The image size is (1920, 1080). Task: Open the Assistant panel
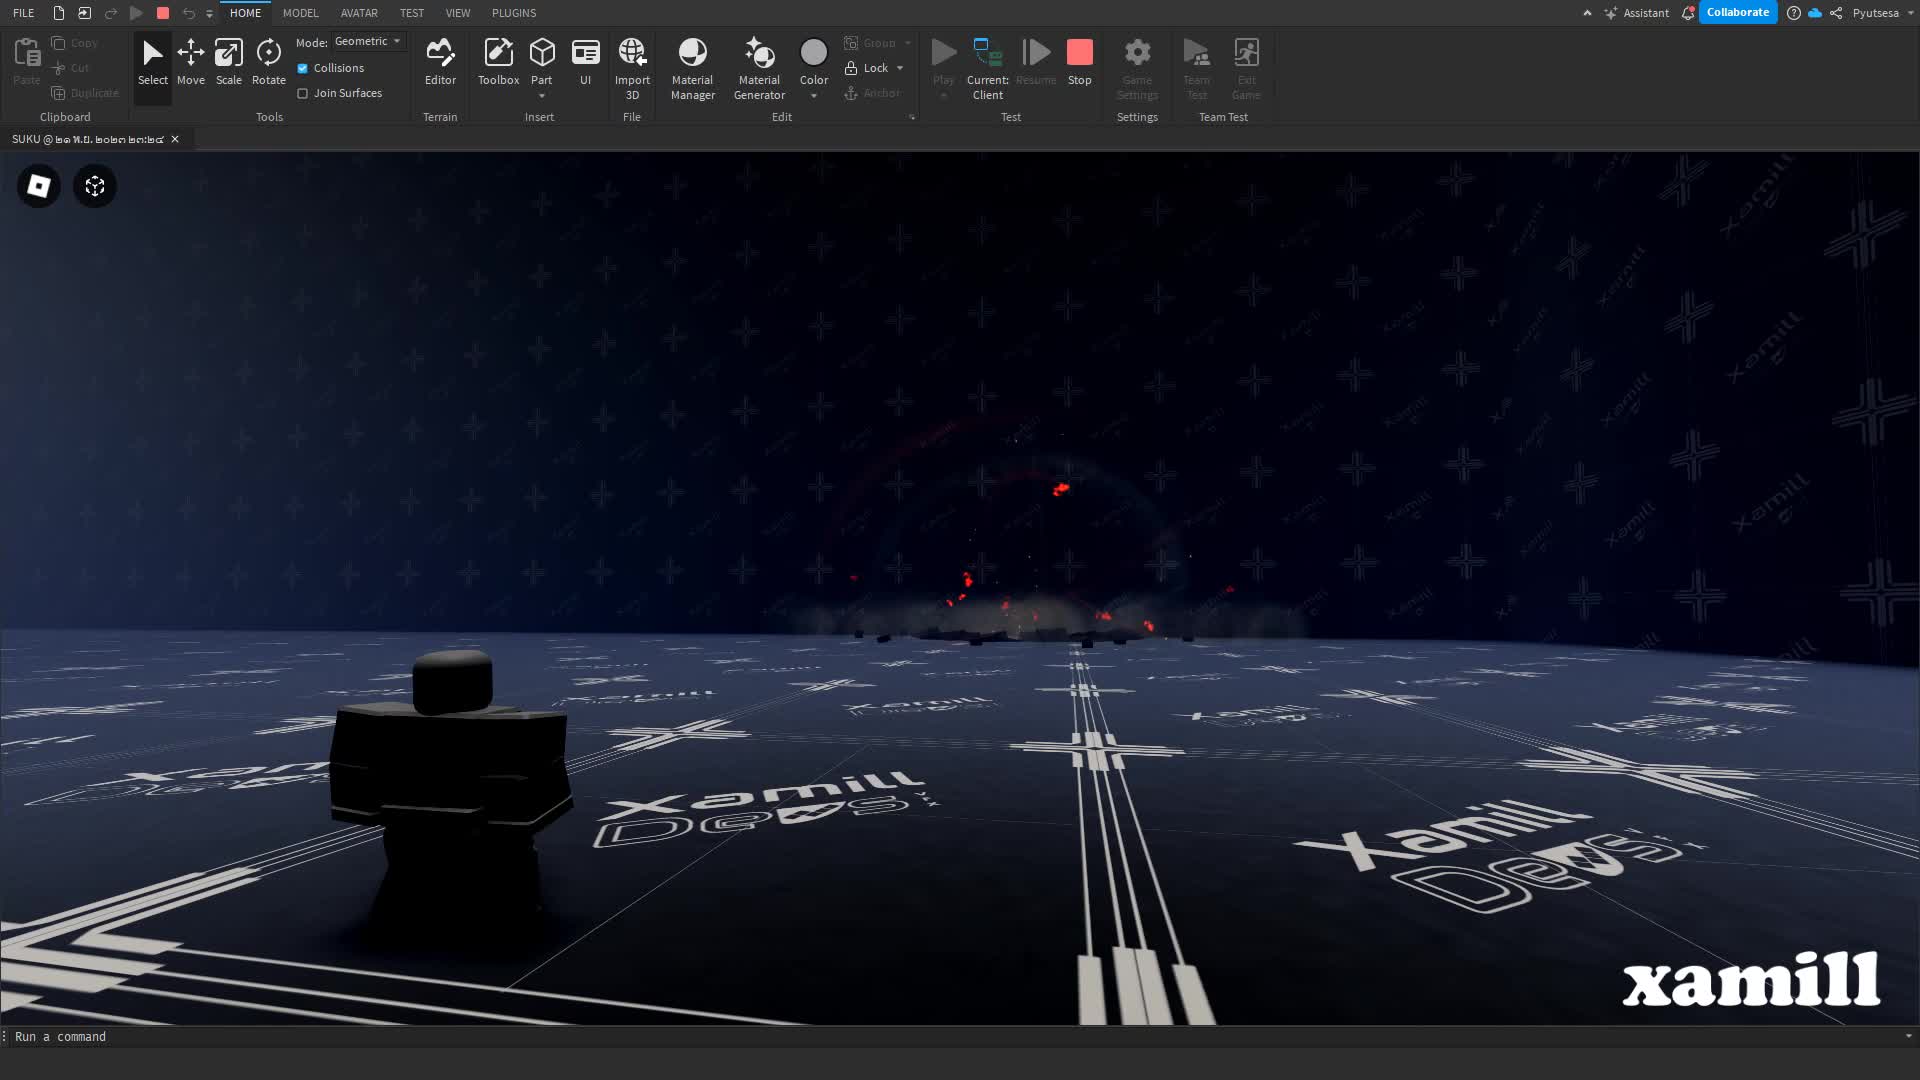click(x=1636, y=13)
